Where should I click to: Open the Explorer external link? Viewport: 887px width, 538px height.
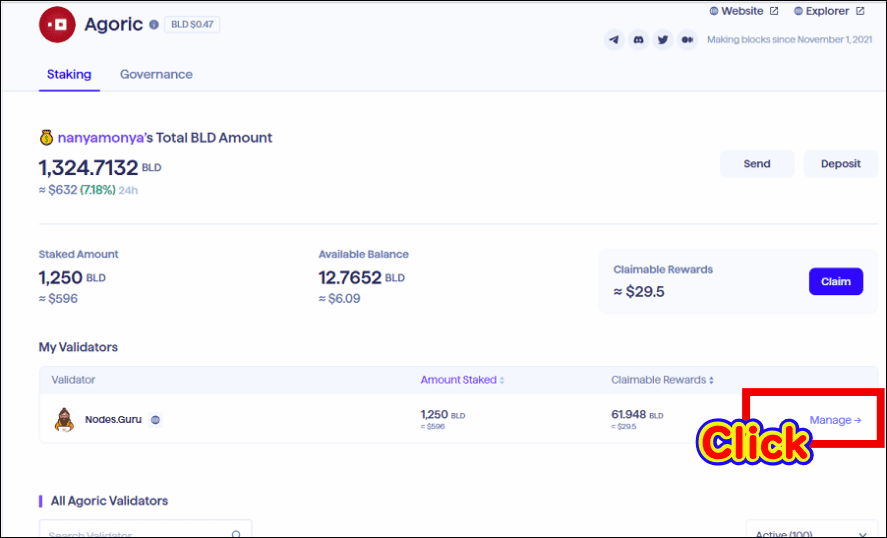coord(829,11)
